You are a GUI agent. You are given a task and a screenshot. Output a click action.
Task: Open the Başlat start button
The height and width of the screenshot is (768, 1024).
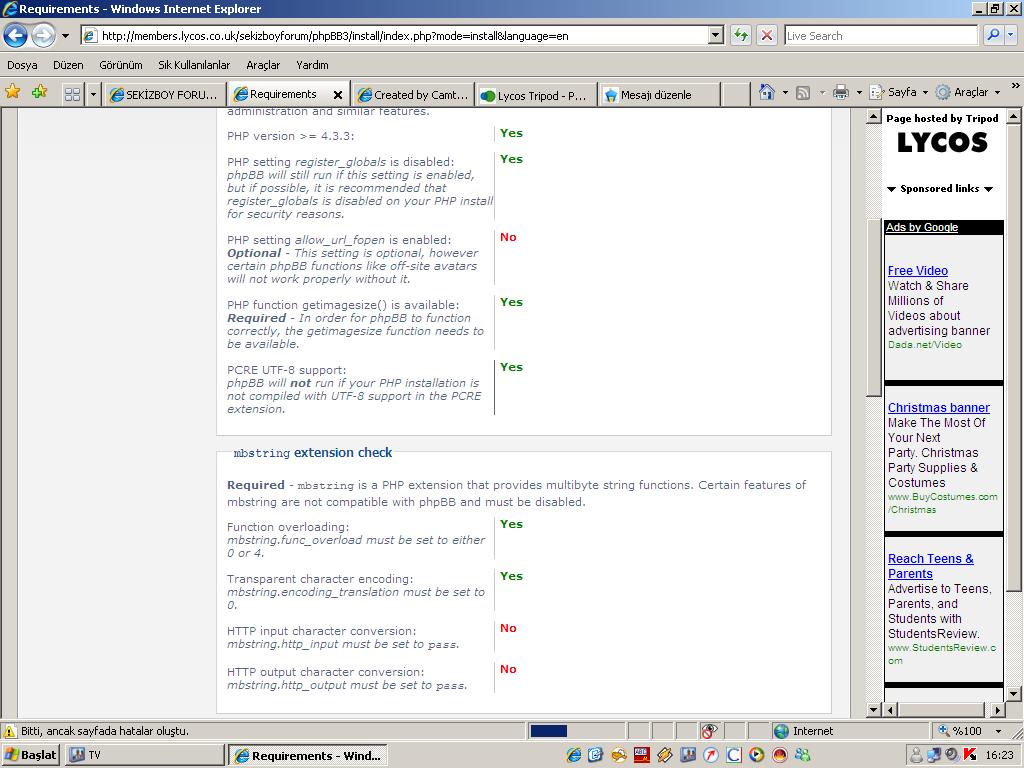(x=31, y=755)
